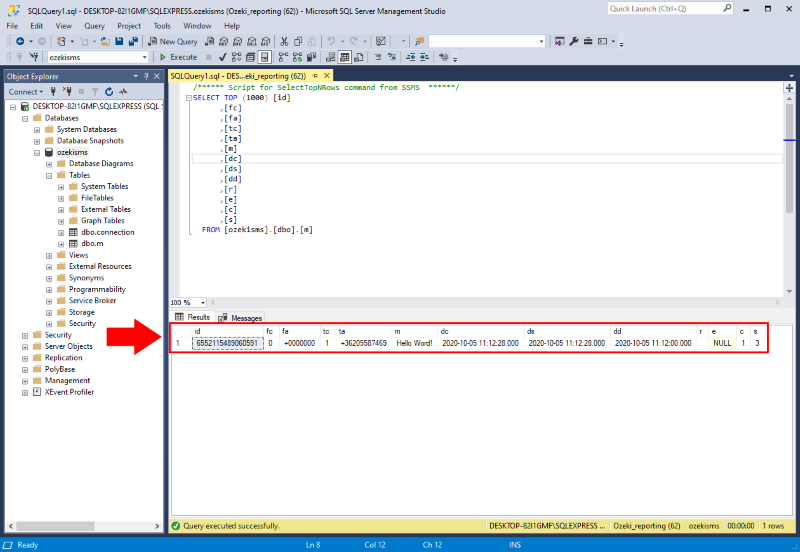Click the Quick Launch search field
This screenshot has width=800, height=552.
[x=670, y=9]
